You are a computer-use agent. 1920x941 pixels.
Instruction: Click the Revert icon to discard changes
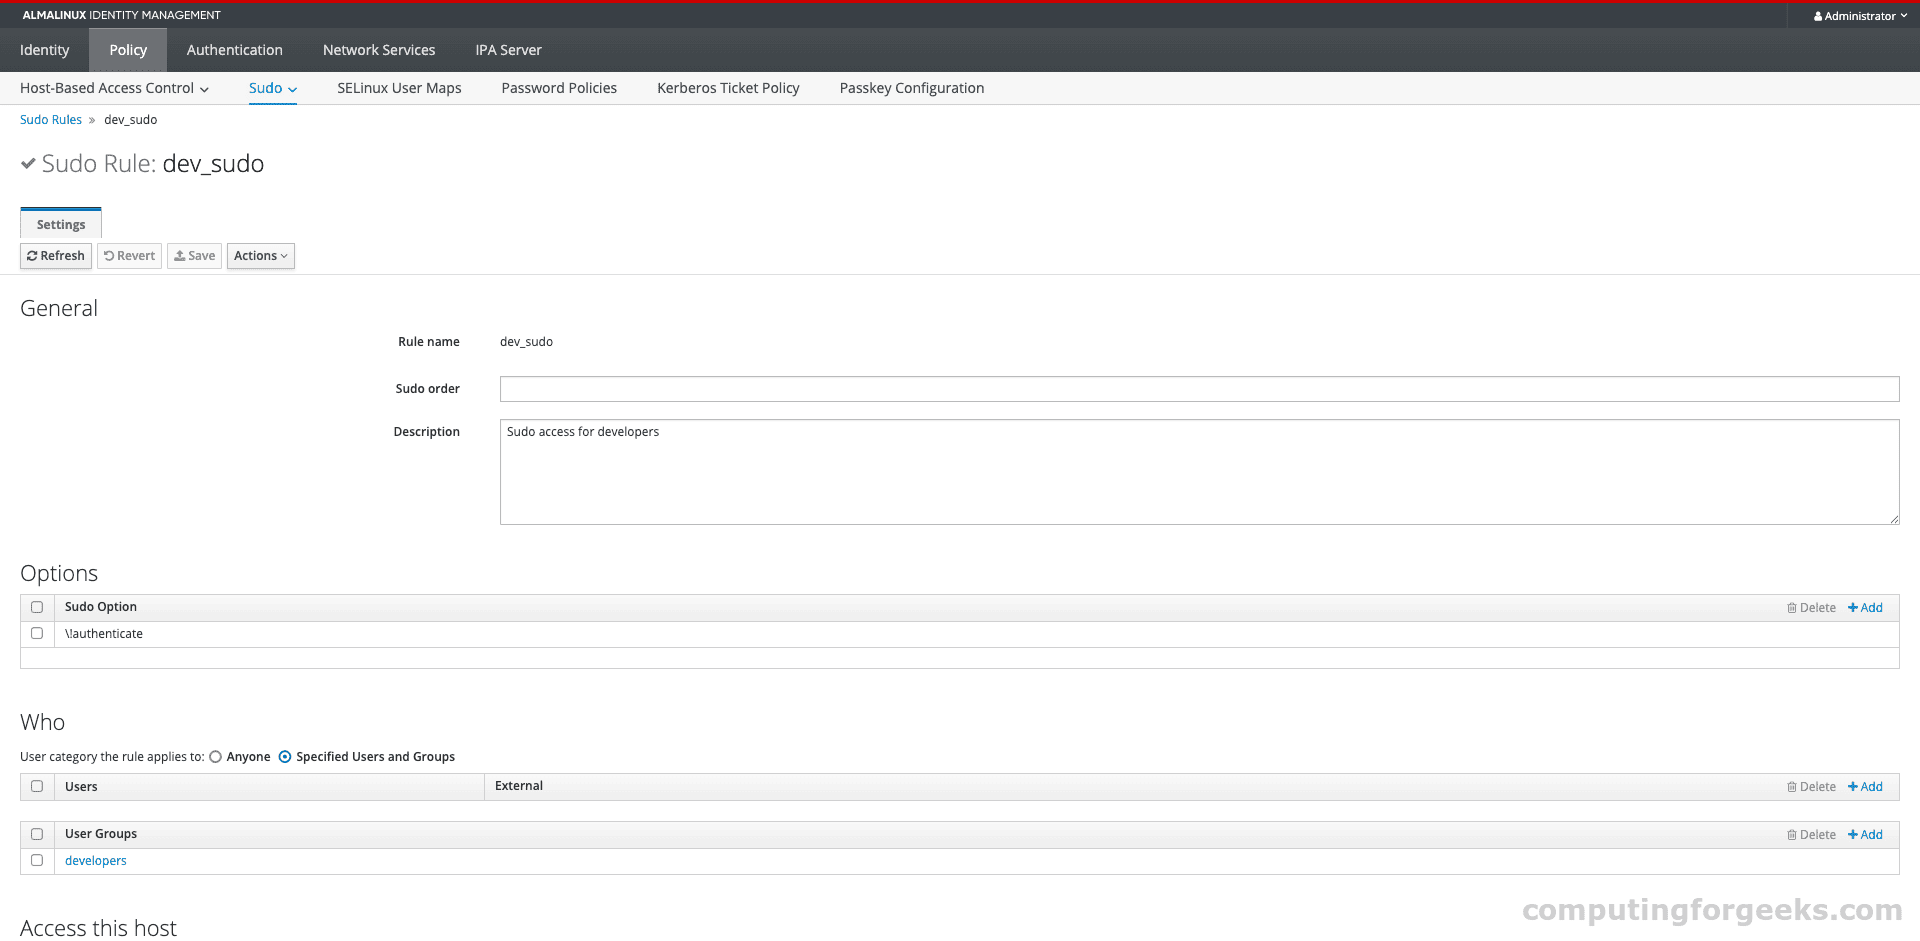[x=108, y=256]
